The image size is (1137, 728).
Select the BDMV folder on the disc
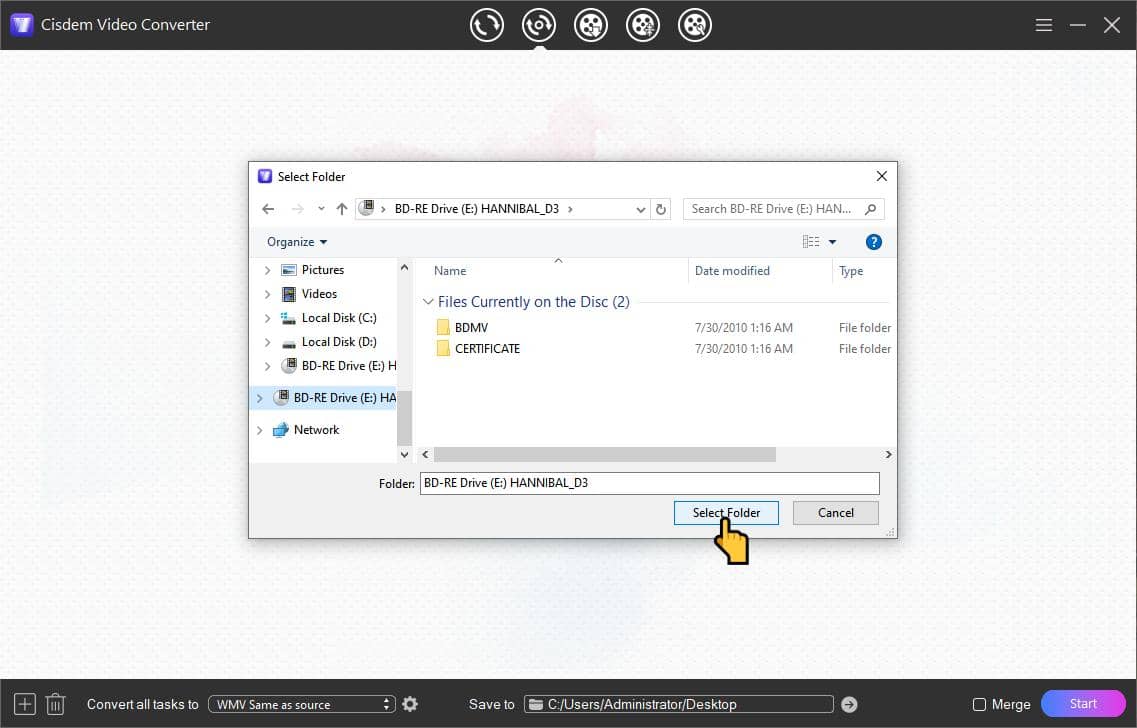(471, 327)
